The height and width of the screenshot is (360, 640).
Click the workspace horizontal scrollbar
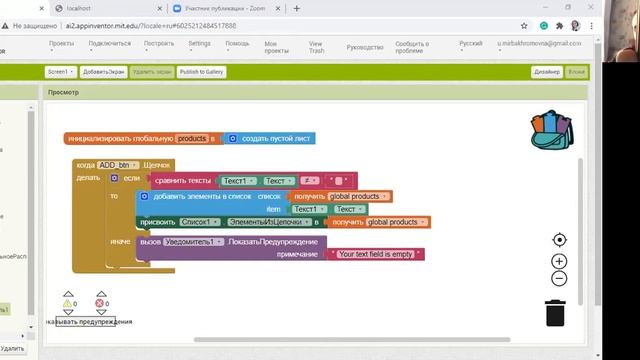[352, 340]
